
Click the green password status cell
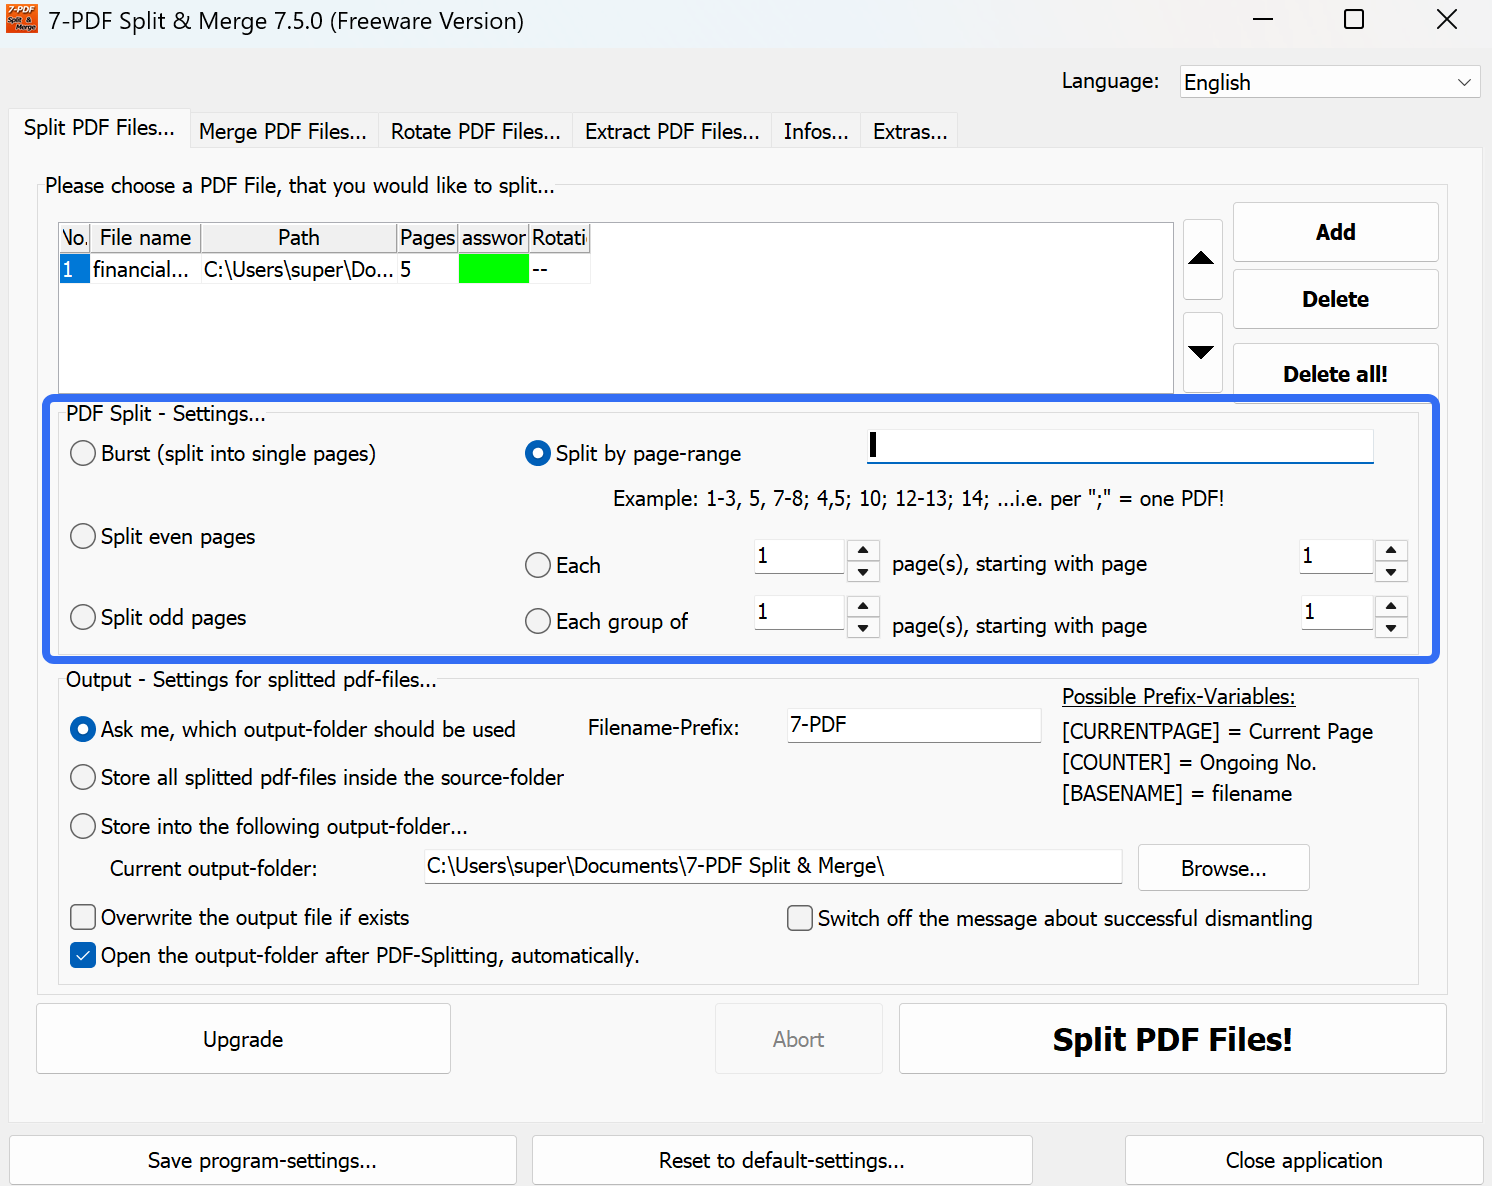[x=494, y=269]
